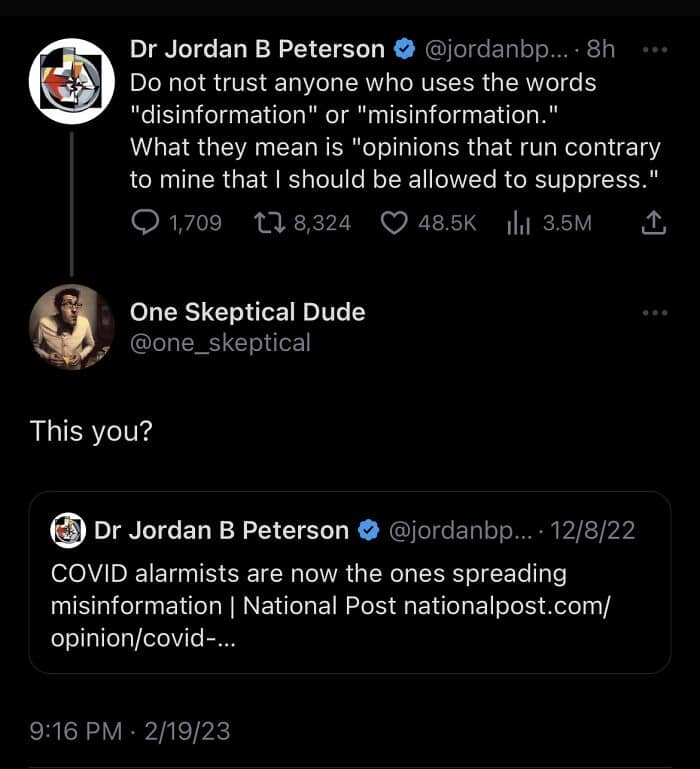This screenshot has height=769, width=700.
Task: Click the 8h timestamp on Peterson's tweet
Action: [601, 49]
